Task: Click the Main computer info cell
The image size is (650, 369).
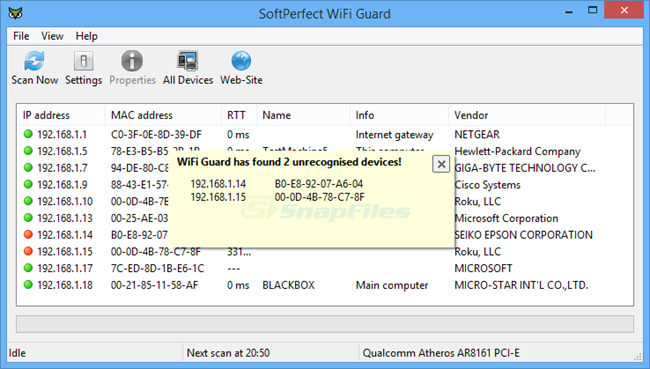Action: tap(392, 285)
